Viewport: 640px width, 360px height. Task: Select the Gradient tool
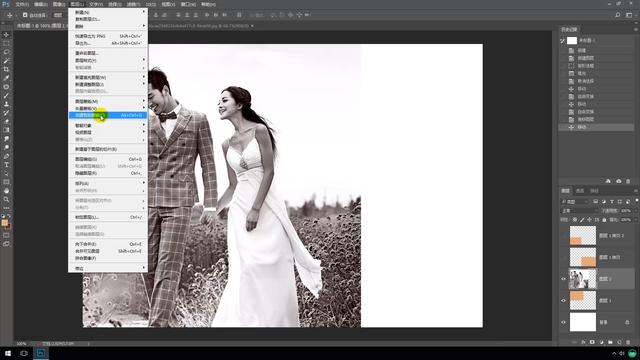click(x=6, y=130)
